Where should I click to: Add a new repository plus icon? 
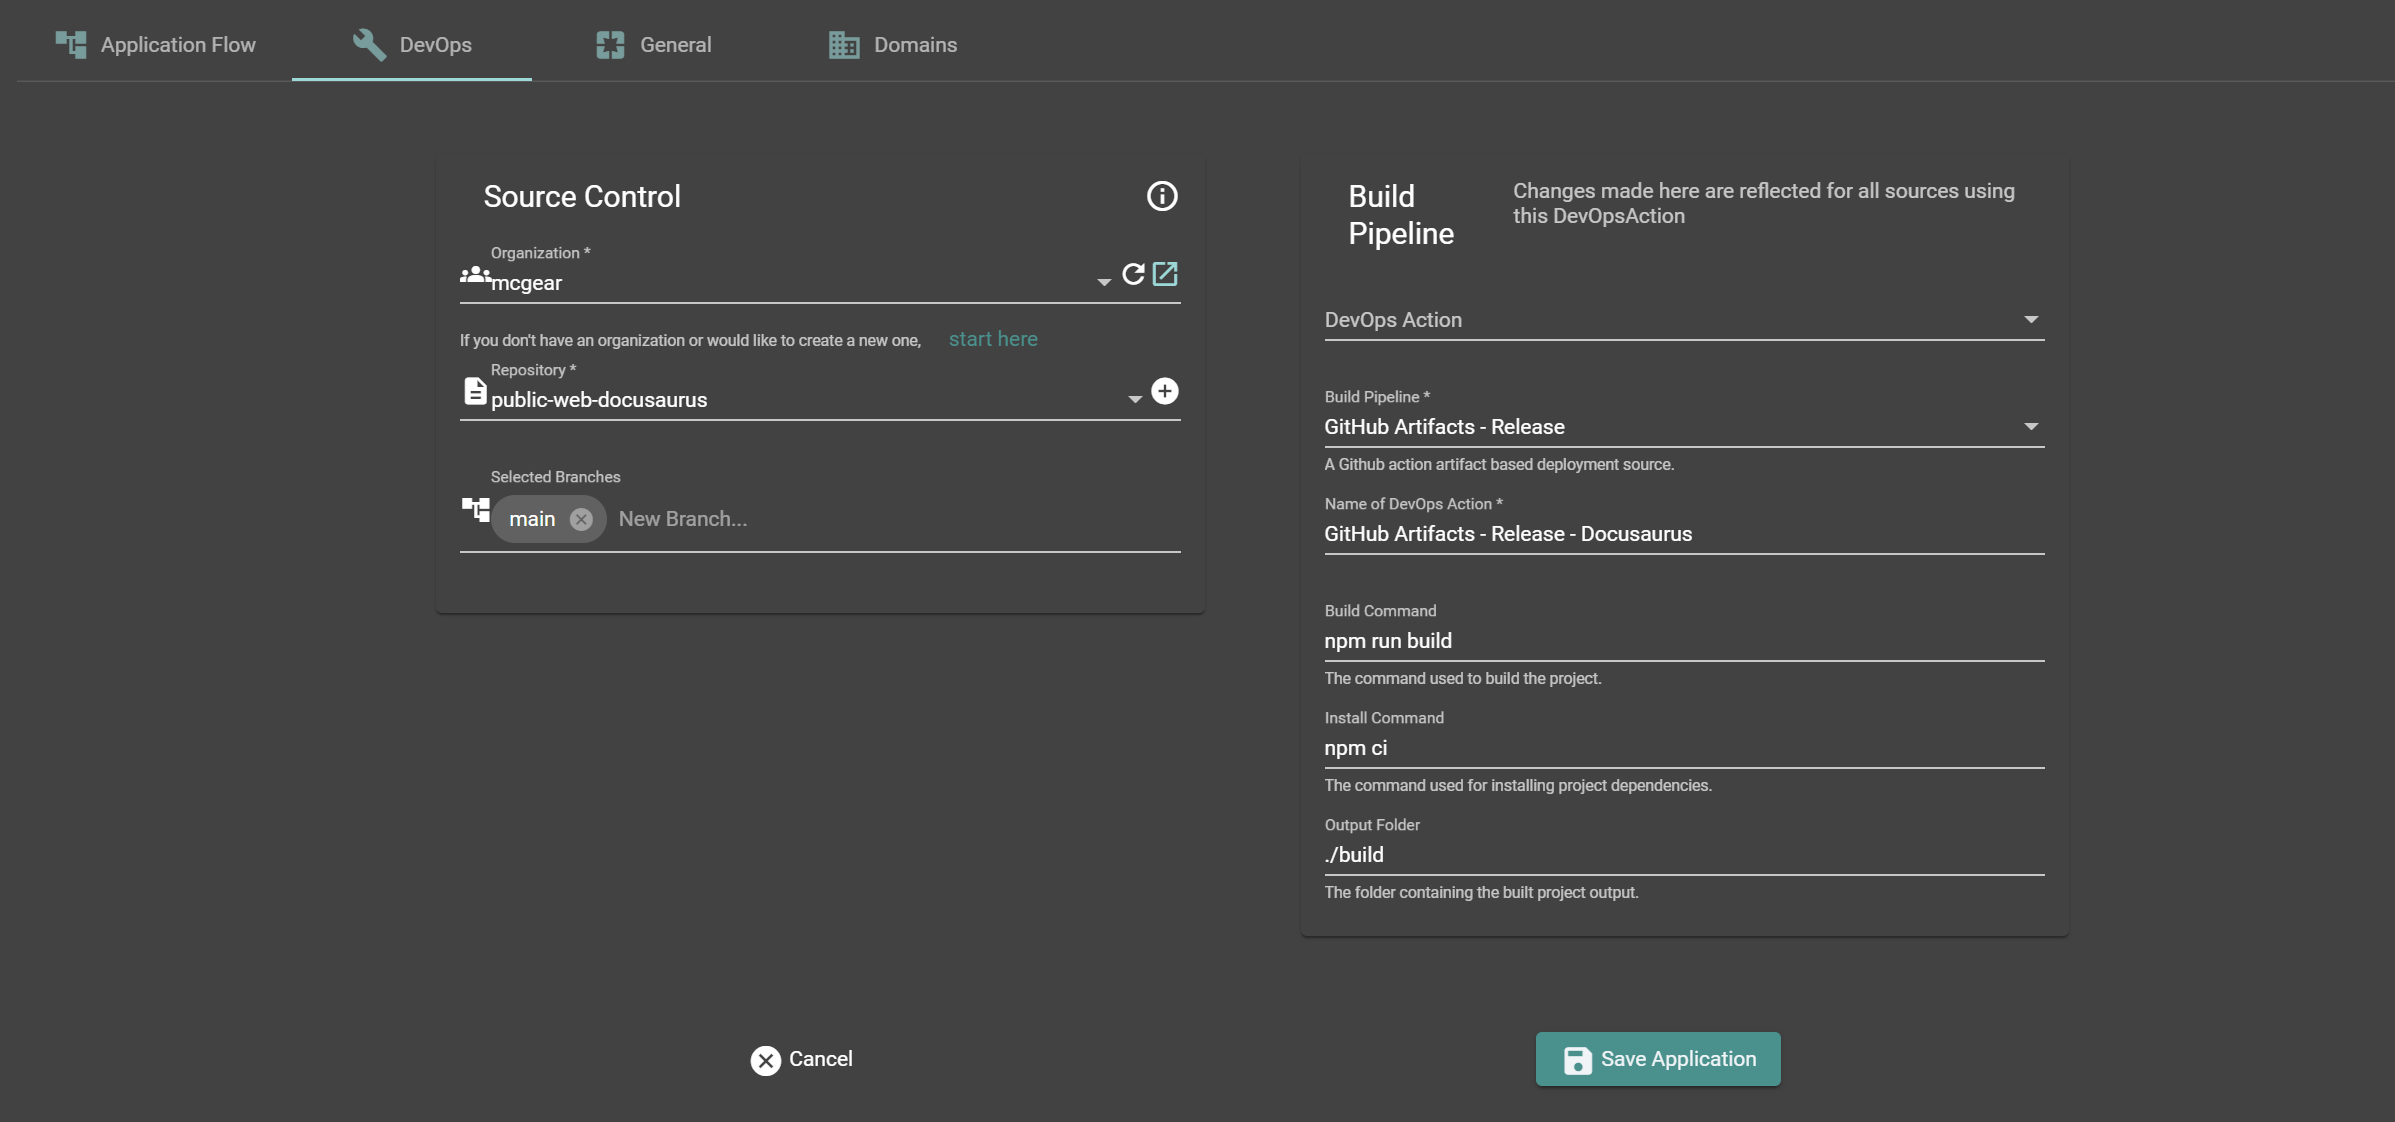point(1165,391)
